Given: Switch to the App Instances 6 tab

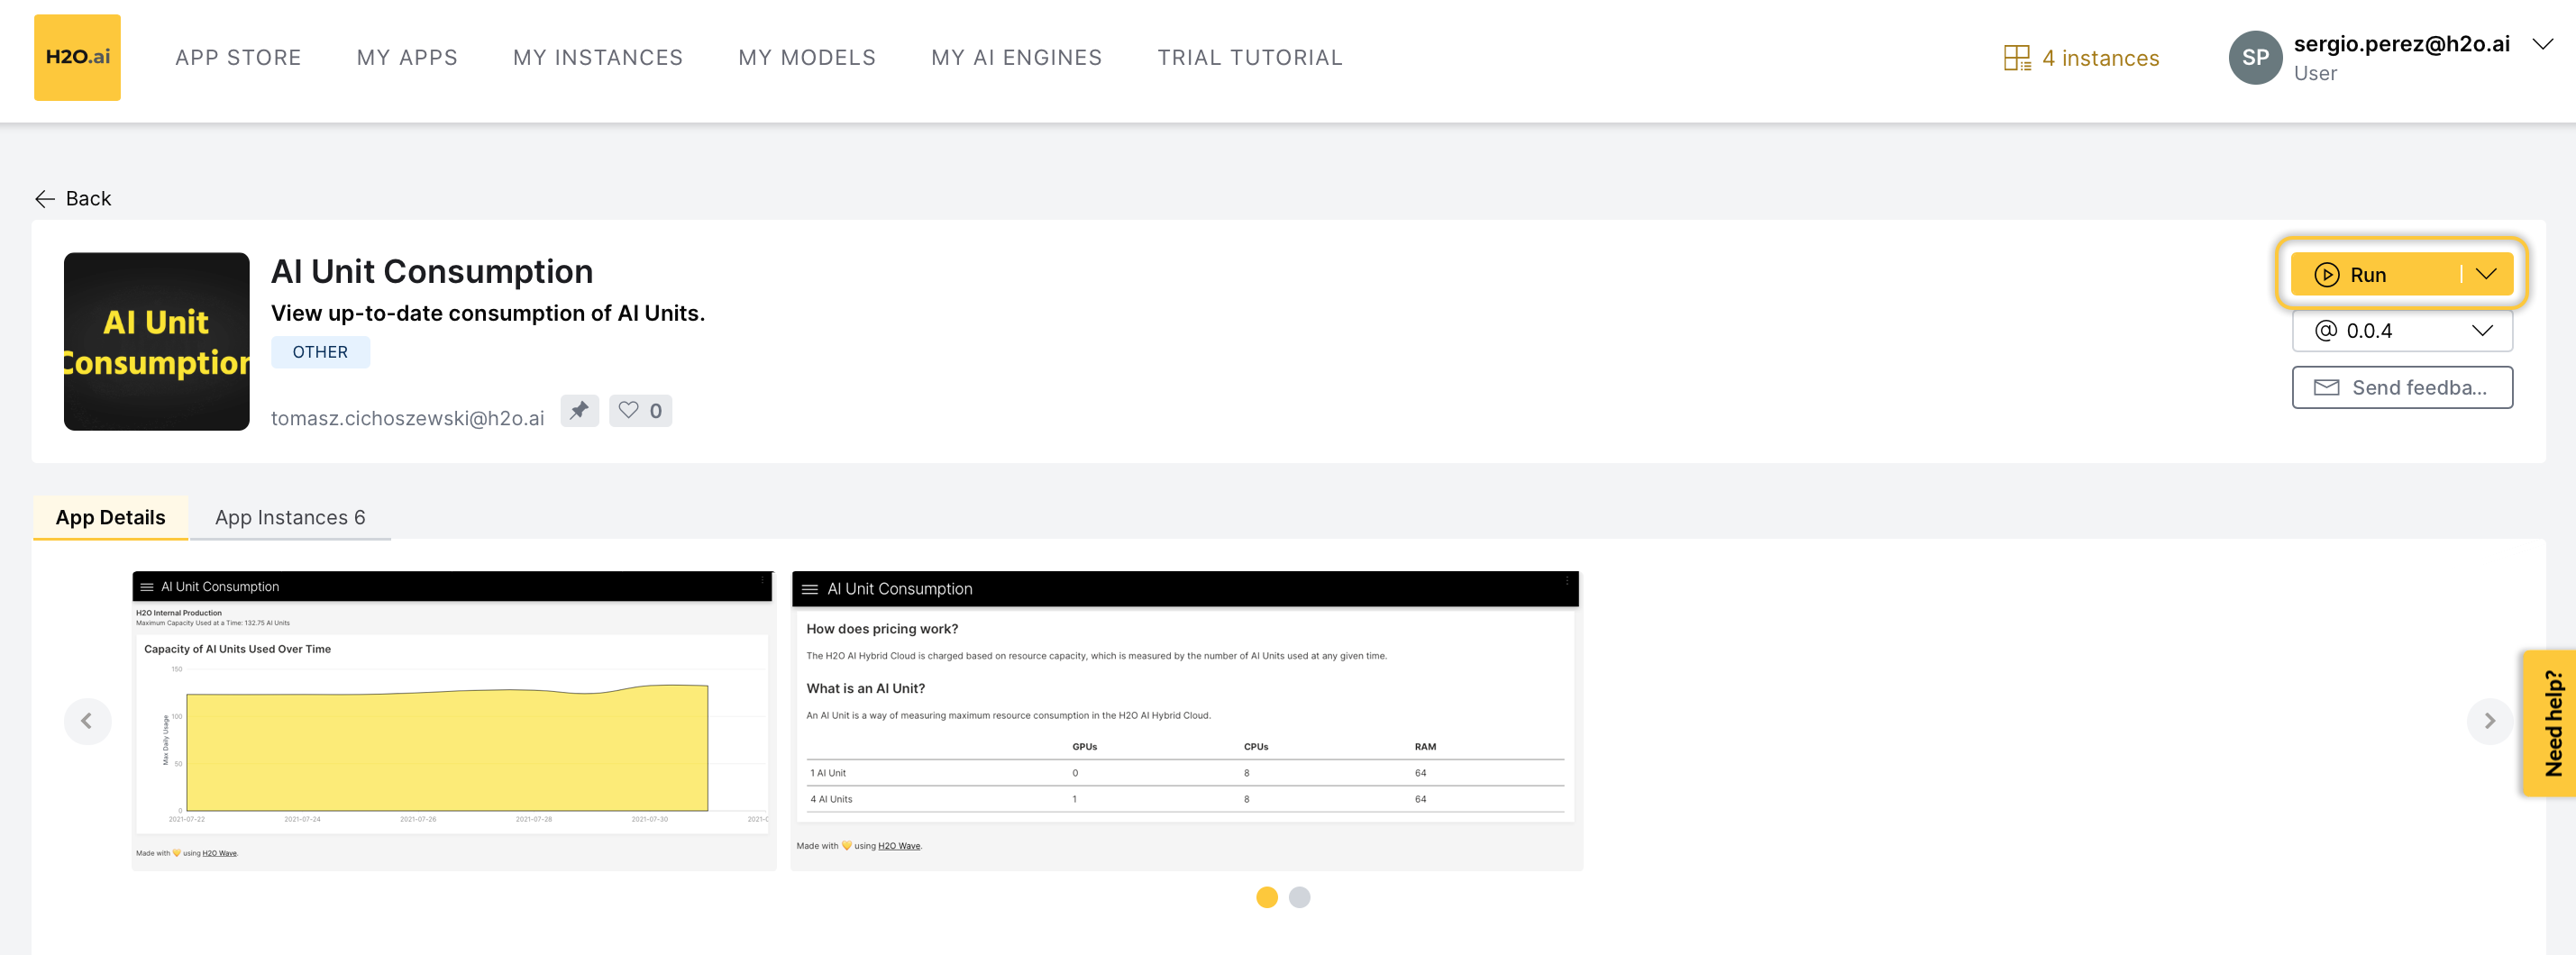Looking at the screenshot, I should coord(290,517).
